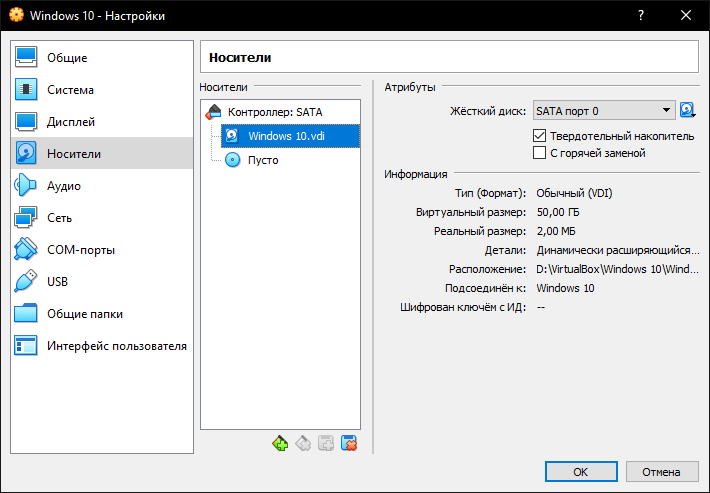This screenshot has width=710, height=493.
Task: Click the OK button
Action: [581, 472]
